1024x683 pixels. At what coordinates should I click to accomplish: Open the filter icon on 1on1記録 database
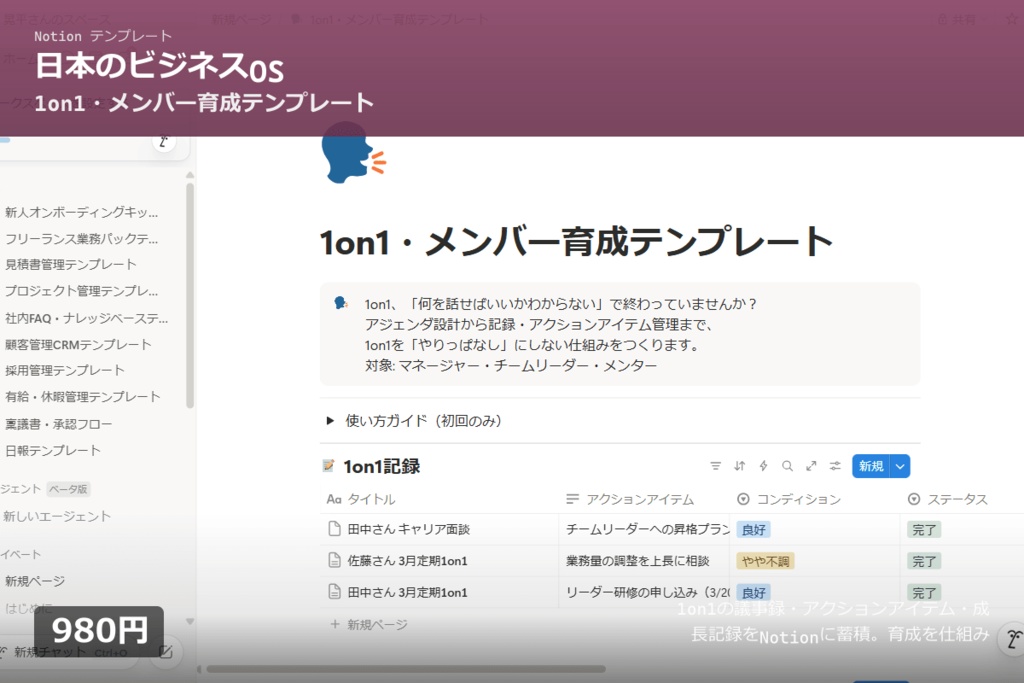(716, 465)
